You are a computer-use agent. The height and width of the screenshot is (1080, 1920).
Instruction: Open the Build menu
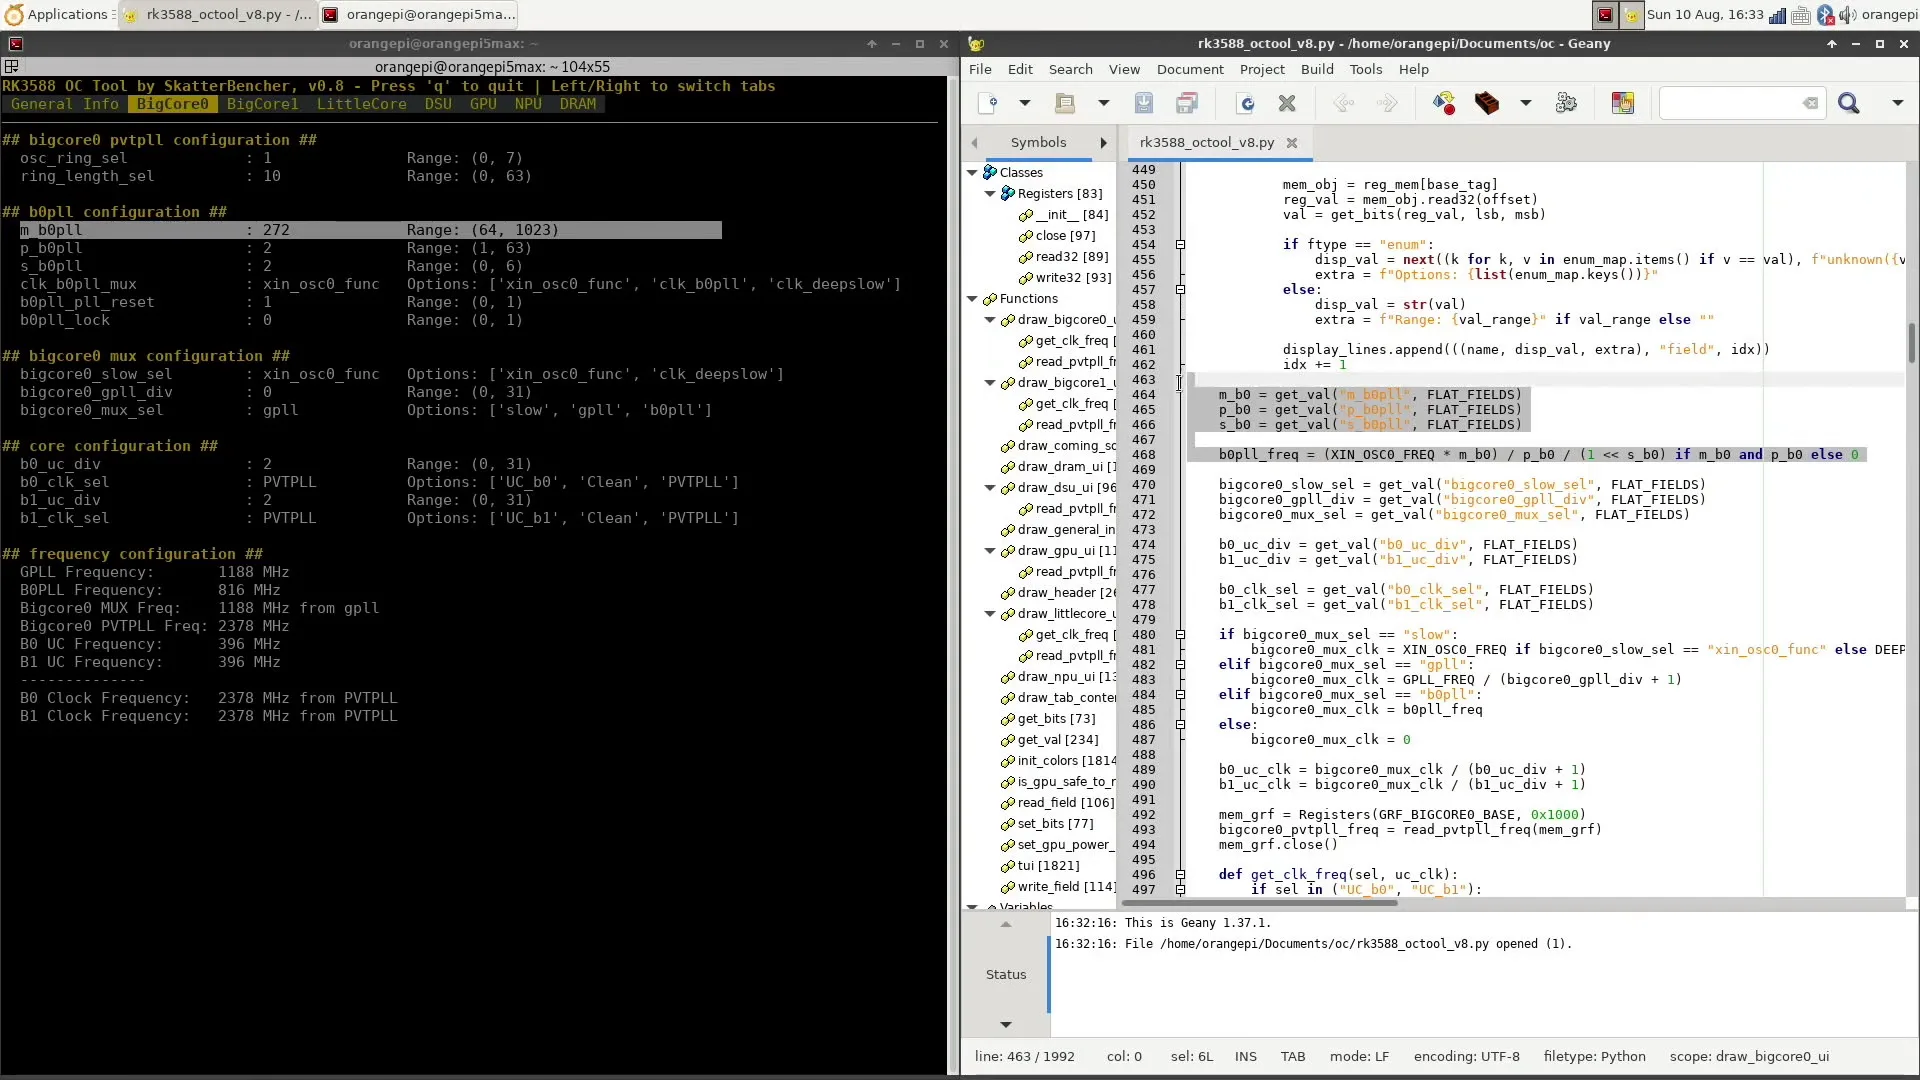point(1316,69)
